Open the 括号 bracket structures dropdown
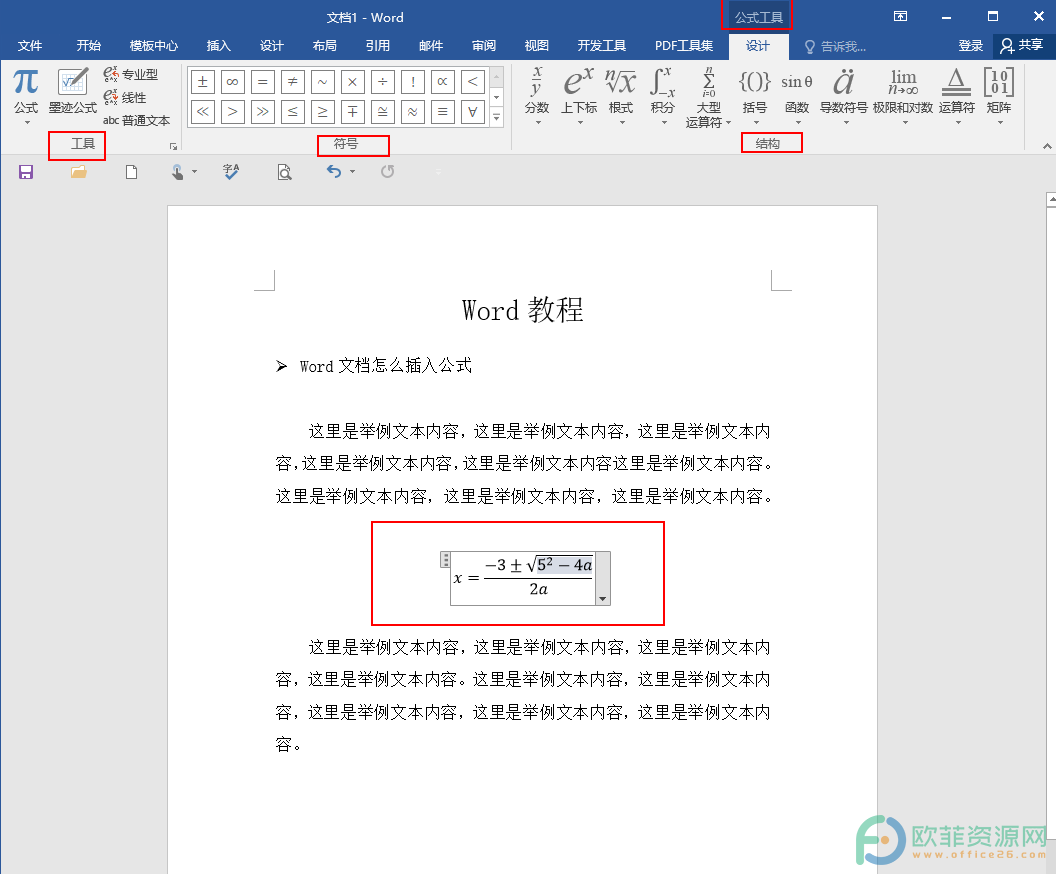Viewport: 1056px width, 874px height. coord(755,96)
